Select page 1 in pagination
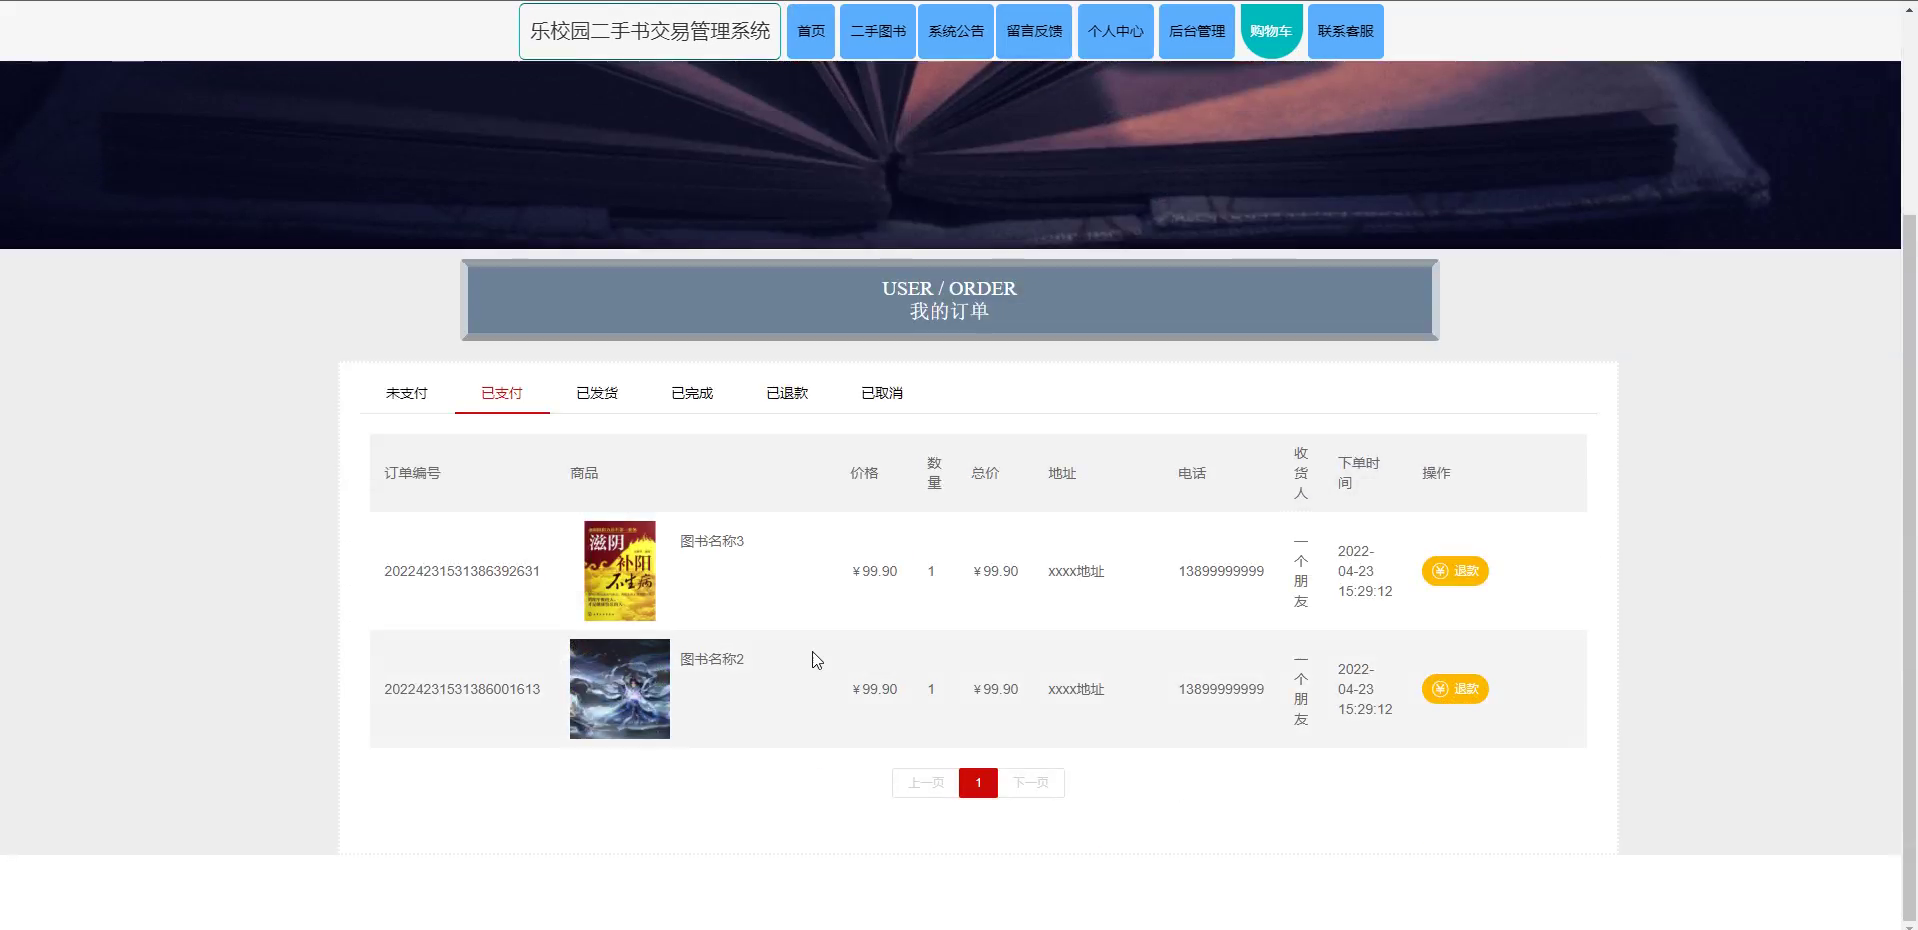This screenshot has height=930, width=1918. click(978, 783)
